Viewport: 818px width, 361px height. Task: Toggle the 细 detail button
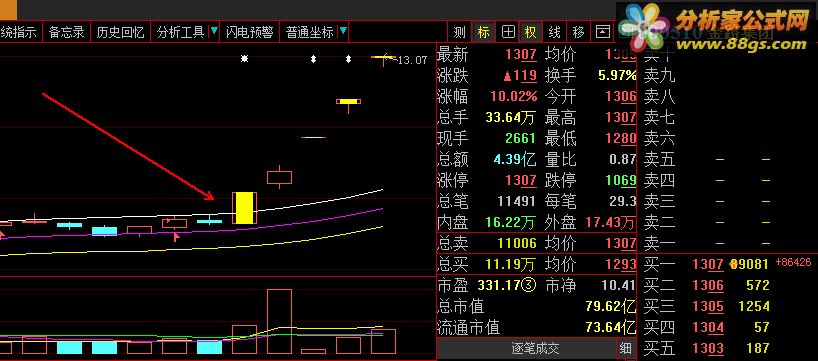pos(625,348)
